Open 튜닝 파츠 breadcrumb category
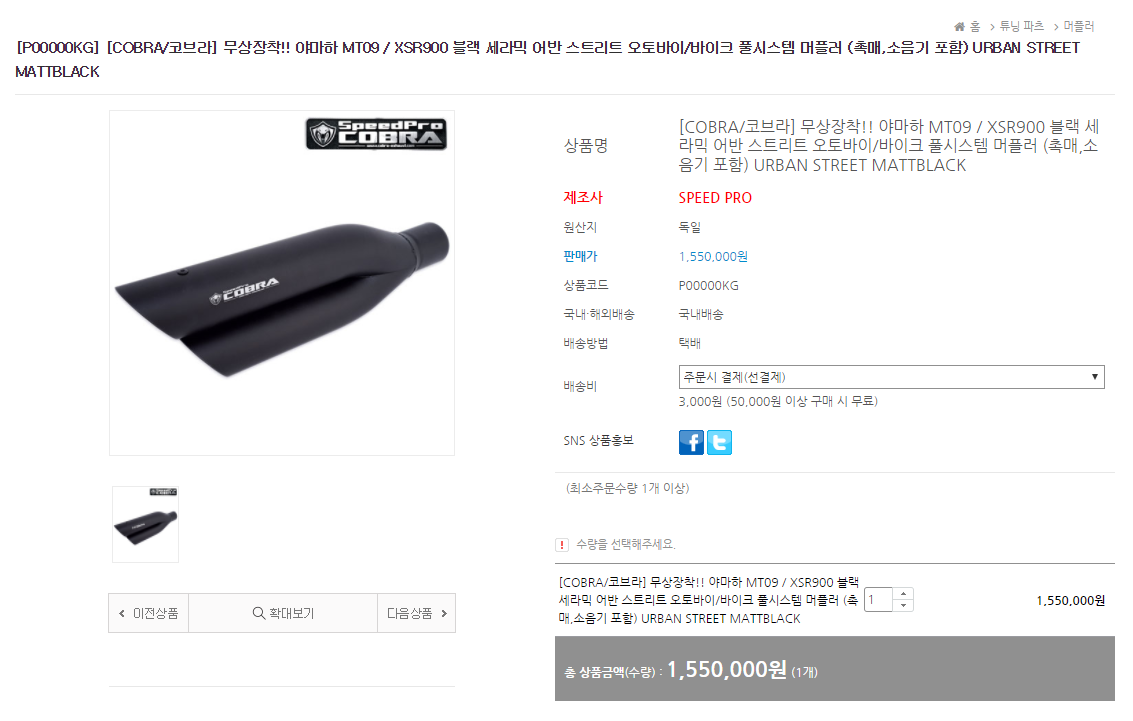 point(1021,26)
